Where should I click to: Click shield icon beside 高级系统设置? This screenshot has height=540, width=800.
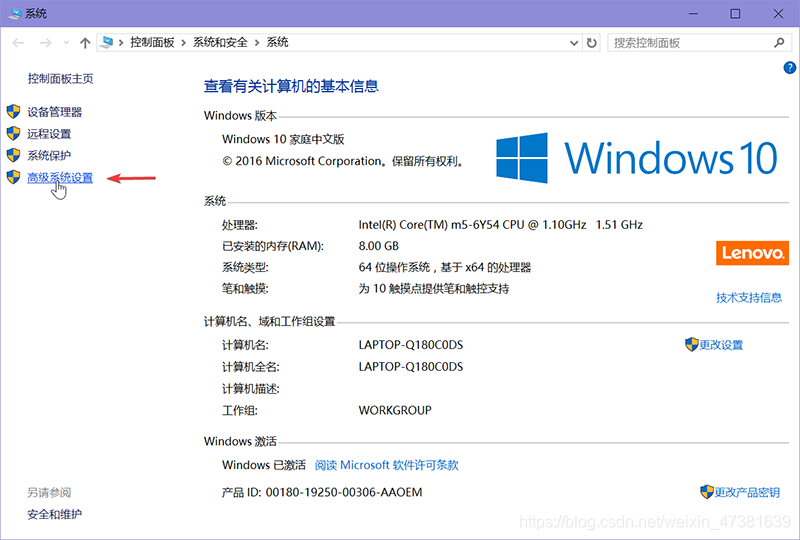click(x=13, y=177)
